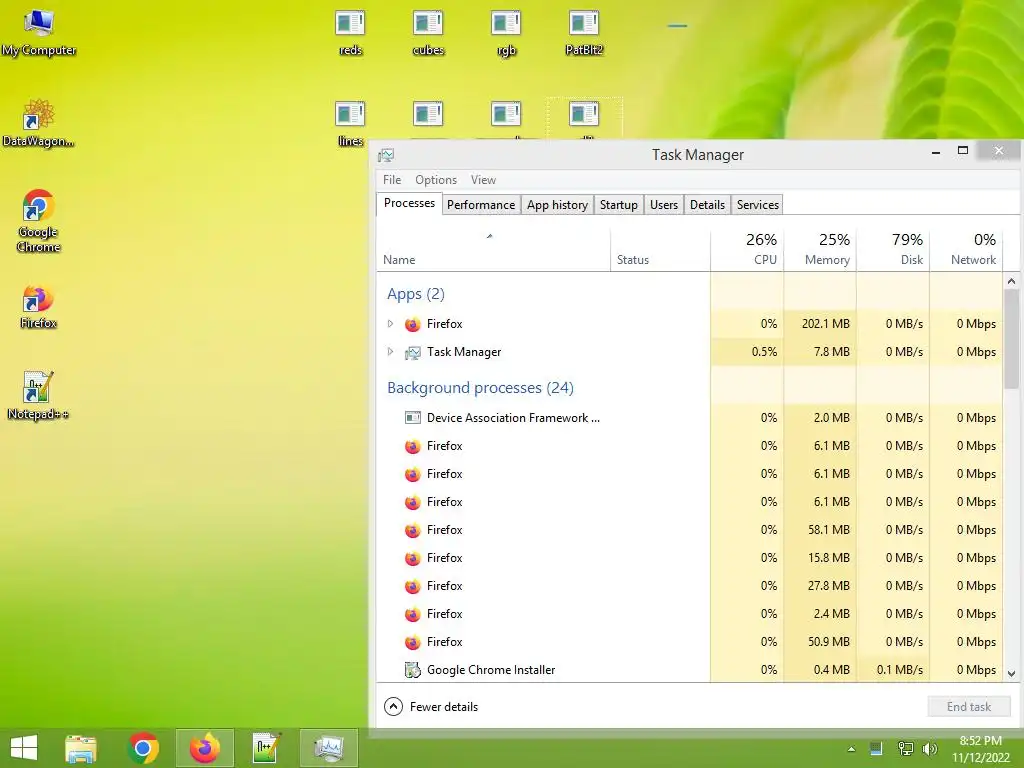Select Google Chrome desktop shortcut
The width and height of the screenshot is (1024, 768).
[39, 220]
